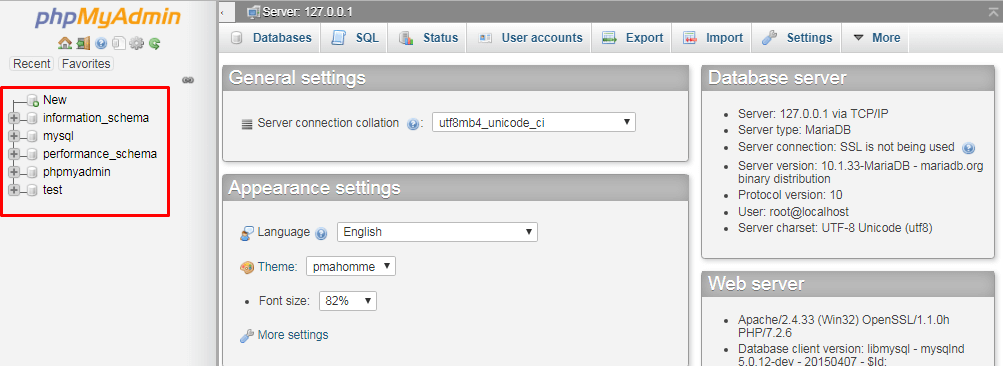Expand the performance_schema database node
Image resolution: width=1003 pixels, height=366 pixels.
[x=14, y=154]
